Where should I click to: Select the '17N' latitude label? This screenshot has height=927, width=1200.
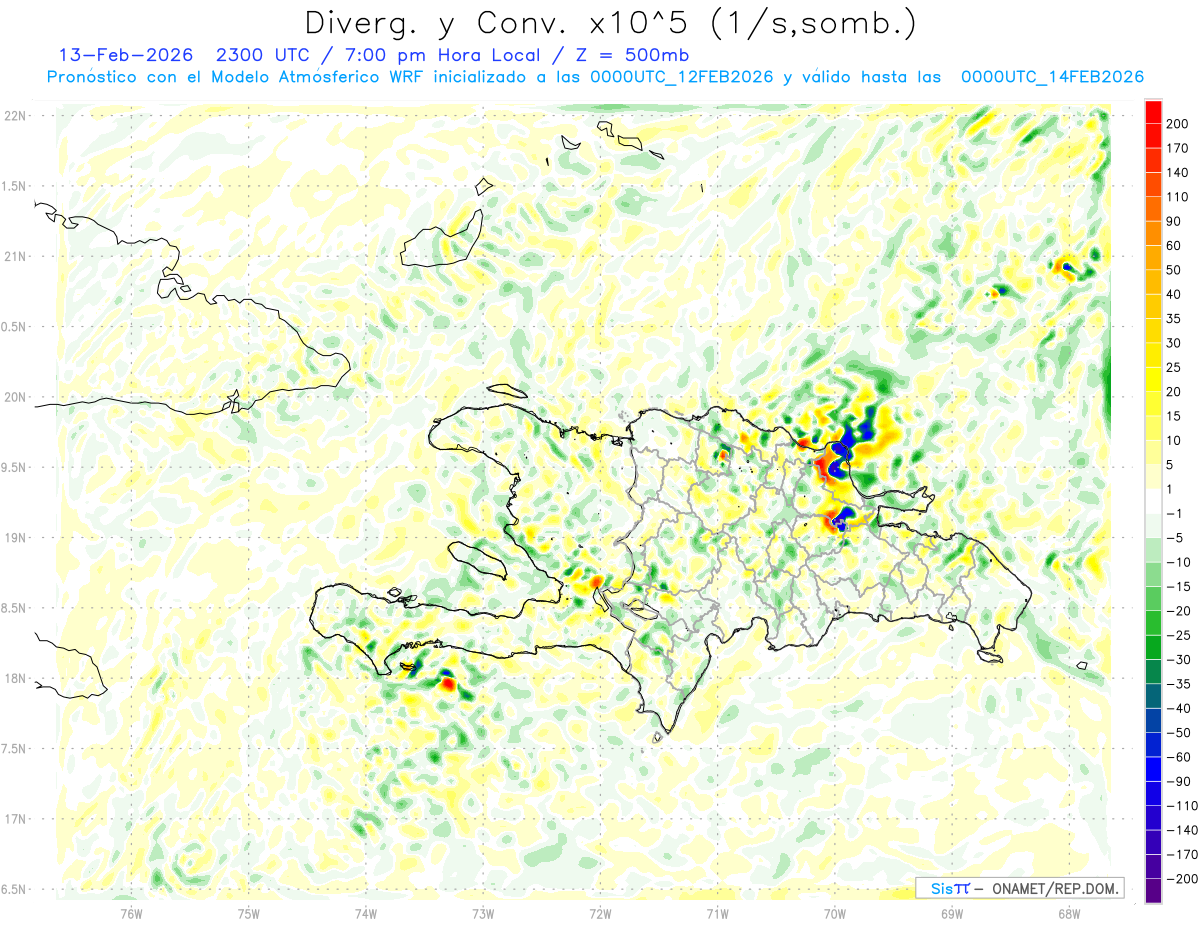pos(15,819)
